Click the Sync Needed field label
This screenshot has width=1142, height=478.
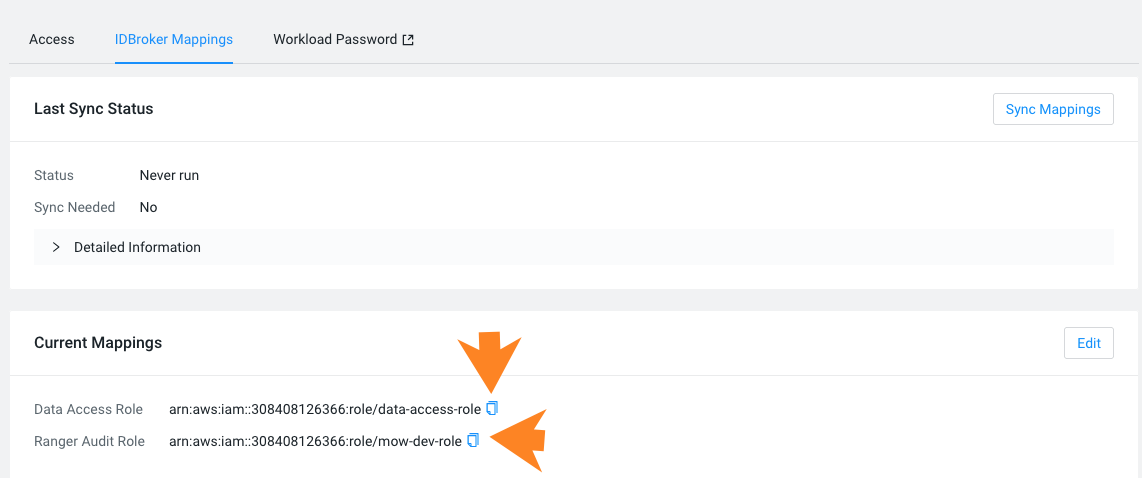pyautogui.click(x=74, y=207)
